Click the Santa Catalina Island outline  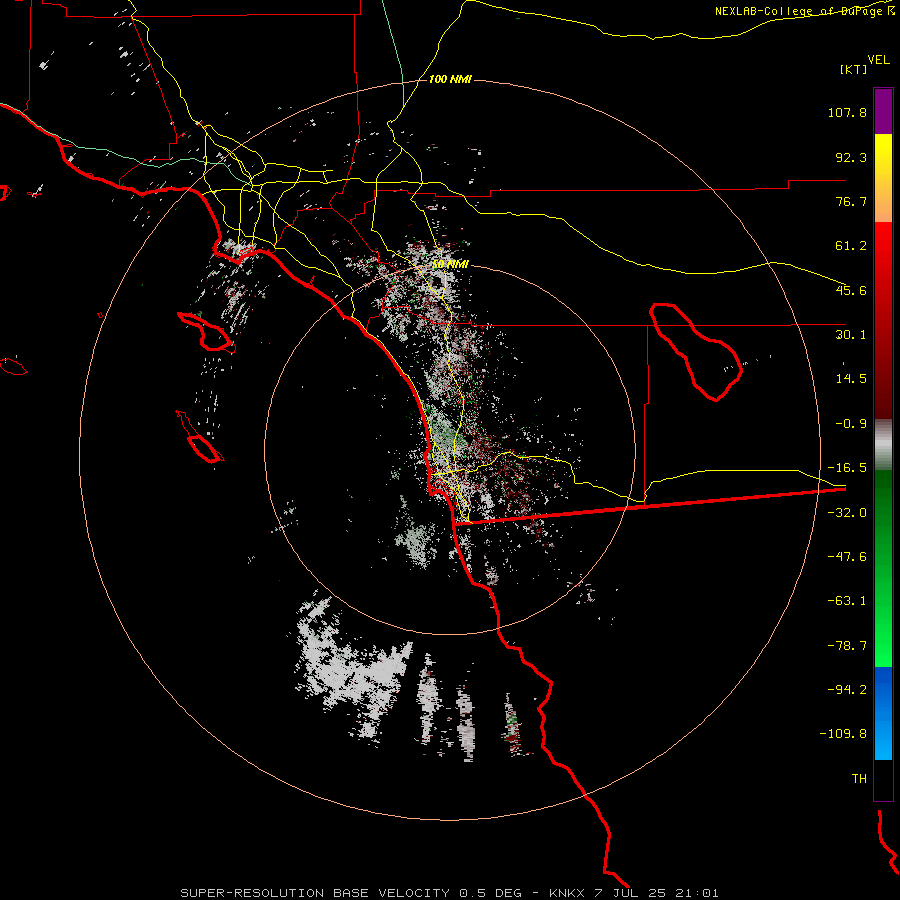click(x=205, y=333)
